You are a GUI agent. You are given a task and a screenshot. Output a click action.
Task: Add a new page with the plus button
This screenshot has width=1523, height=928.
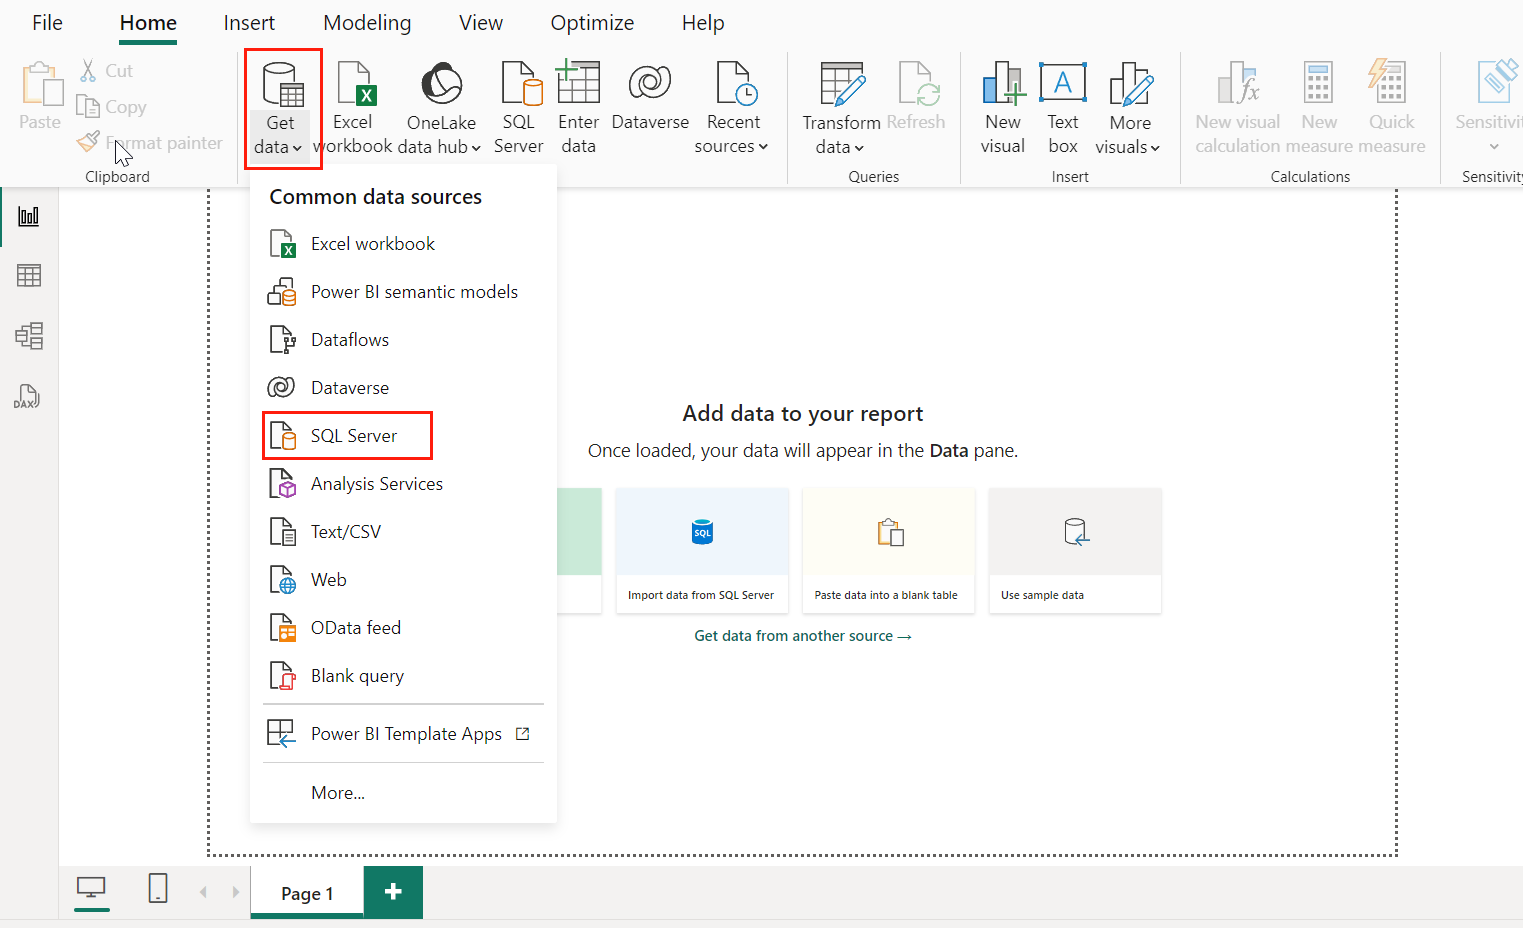click(392, 891)
